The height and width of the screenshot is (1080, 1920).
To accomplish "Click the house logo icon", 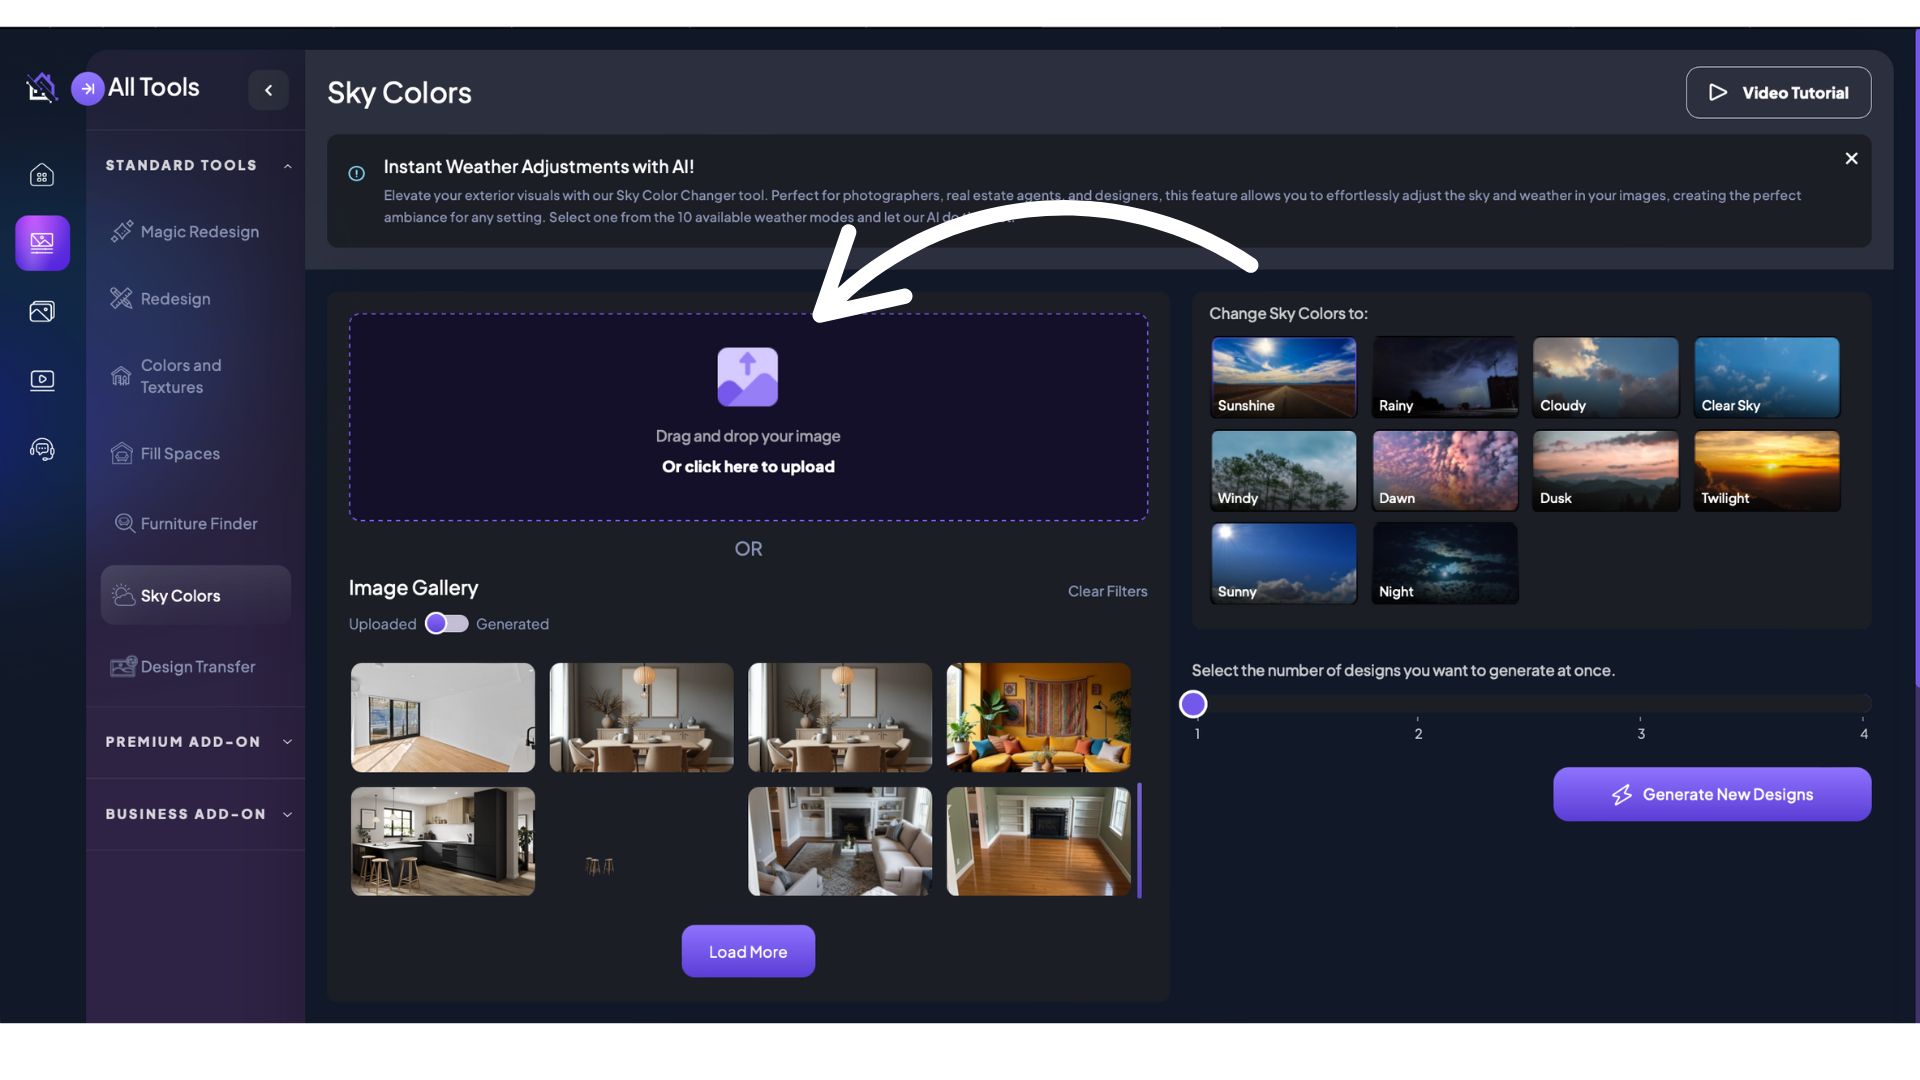I will tap(41, 88).
